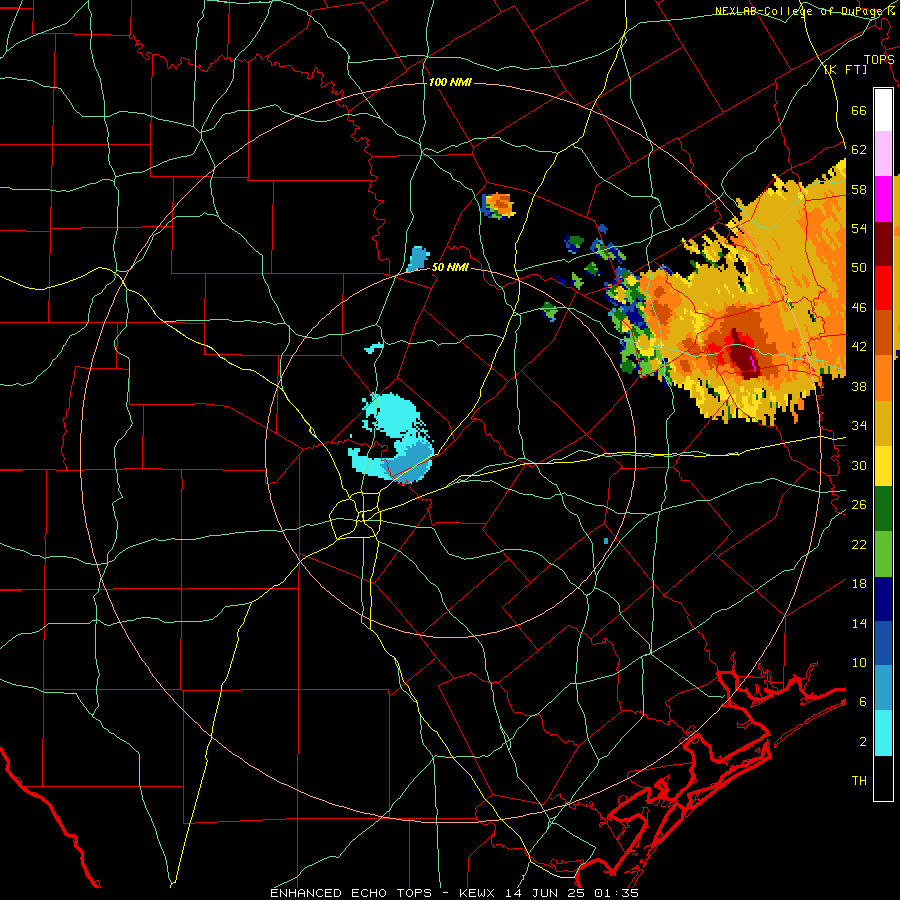Viewport: 900px width, 900px height.
Task: Click the 'K FT' legend units label
Action: coord(846,69)
